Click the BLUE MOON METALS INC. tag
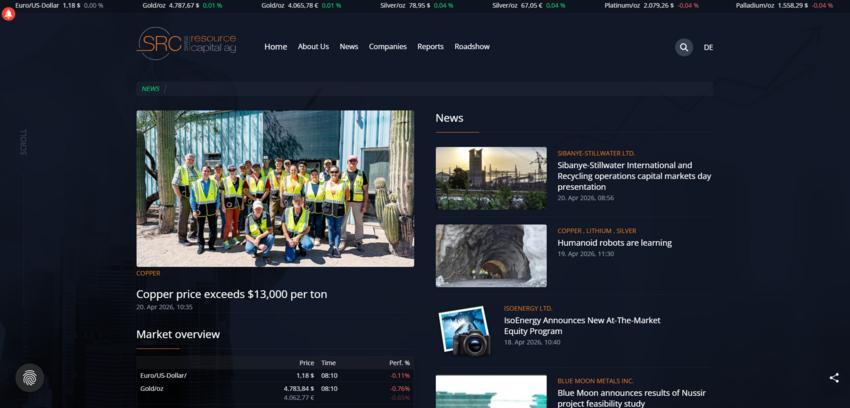This screenshot has height=408, width=850. (595, 381)
